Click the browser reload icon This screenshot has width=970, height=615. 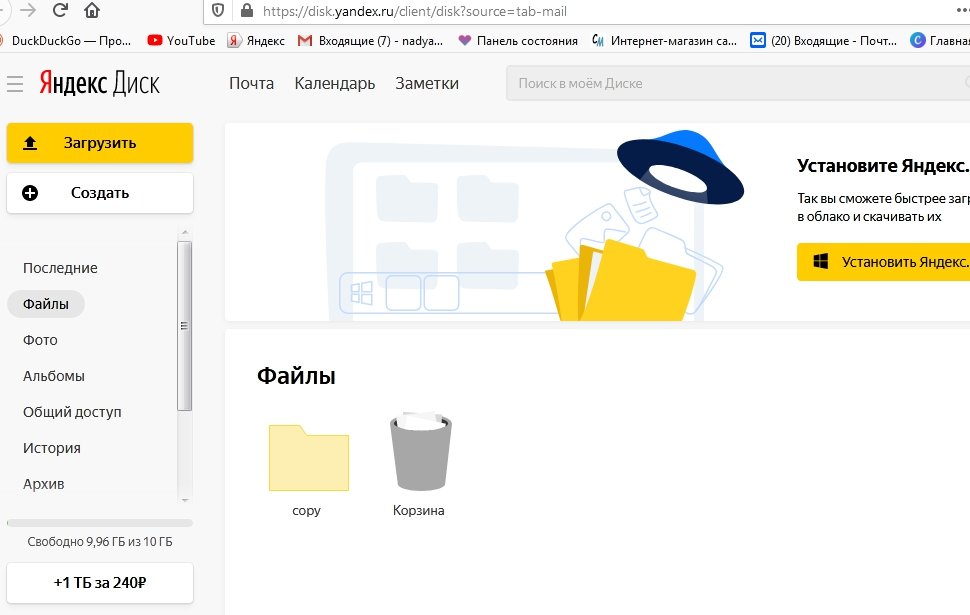(x=60, y=10)
